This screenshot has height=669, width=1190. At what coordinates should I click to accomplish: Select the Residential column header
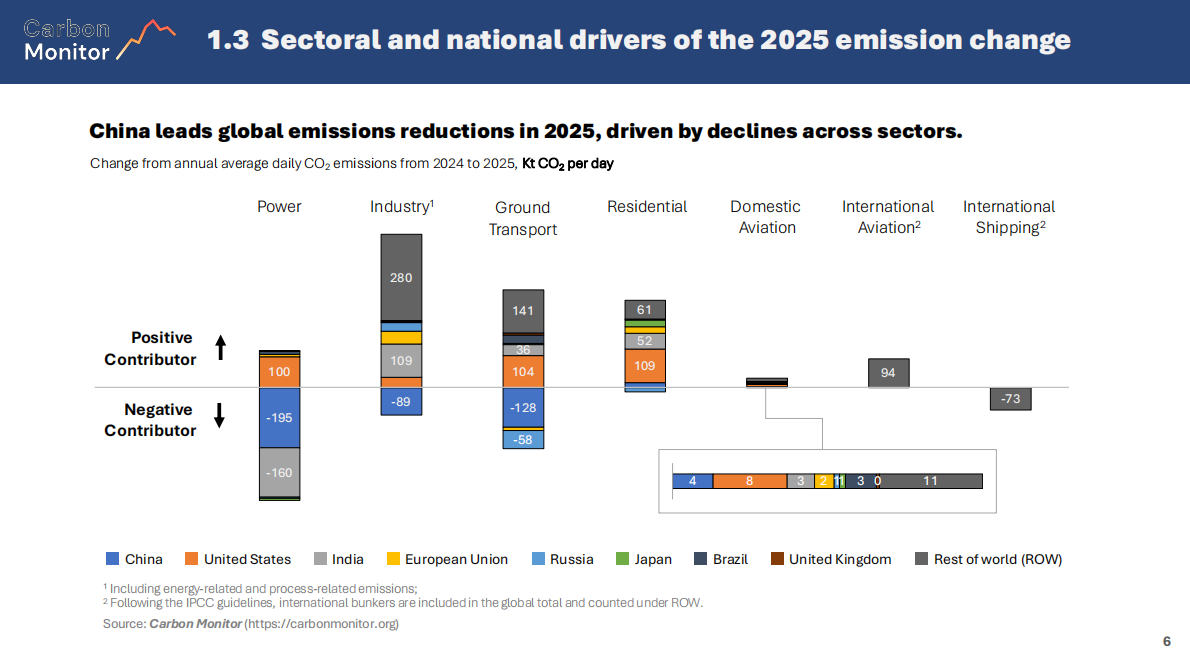point(647,206)
